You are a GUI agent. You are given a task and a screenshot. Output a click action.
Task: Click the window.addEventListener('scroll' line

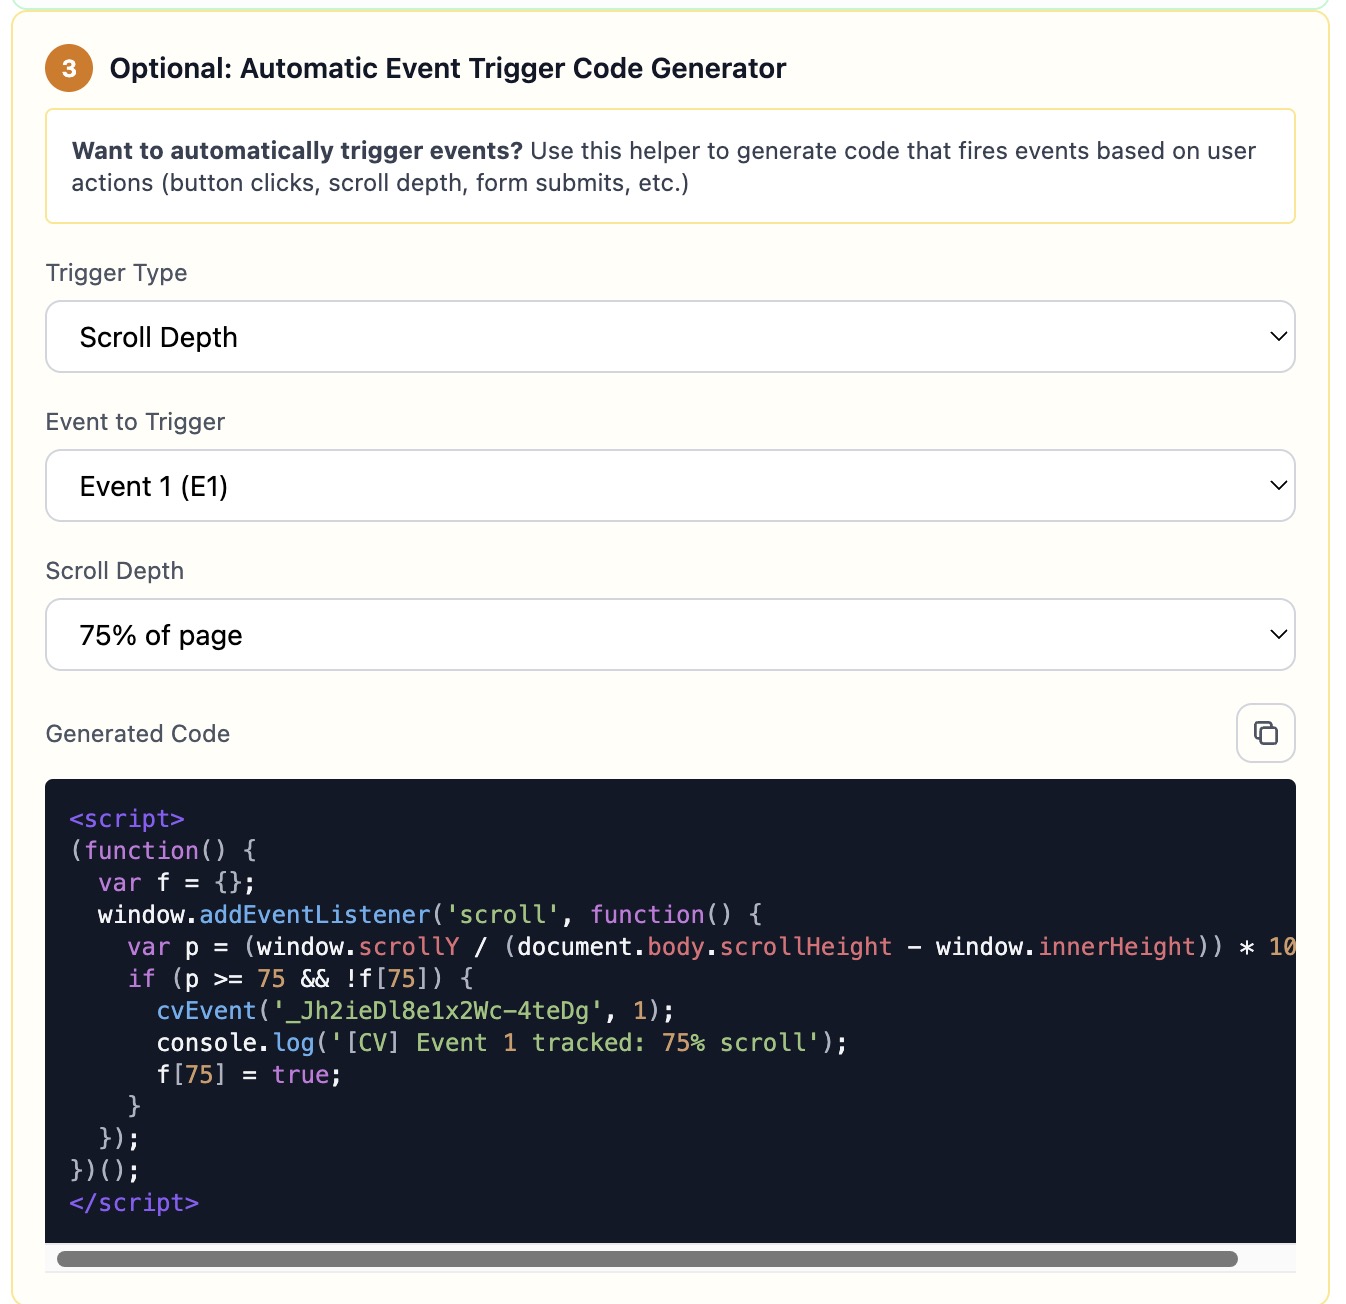[x=430, y=915]
